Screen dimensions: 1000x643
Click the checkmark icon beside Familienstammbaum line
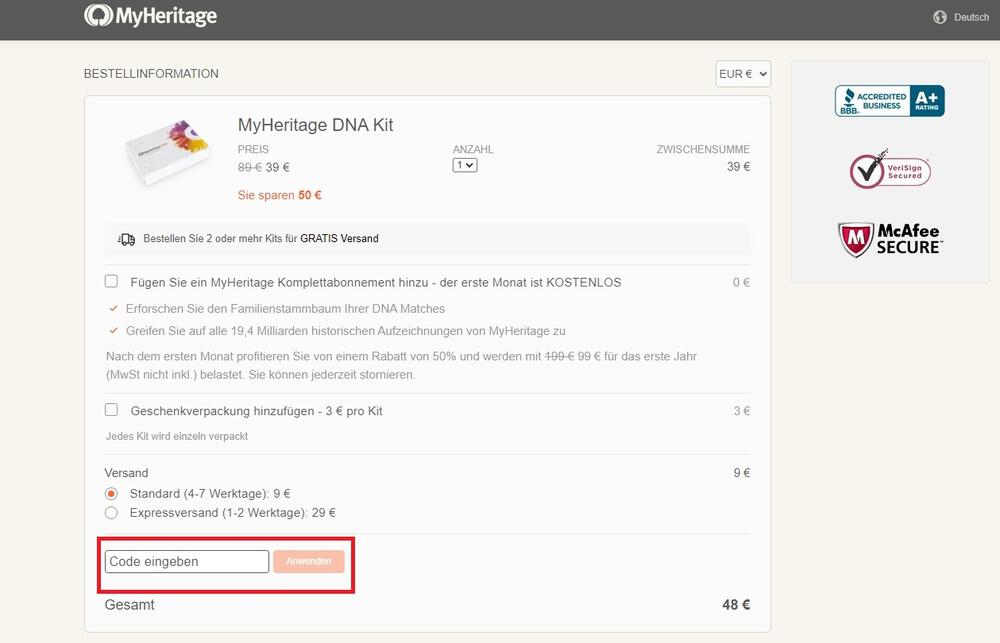click(x=114, y=308)
